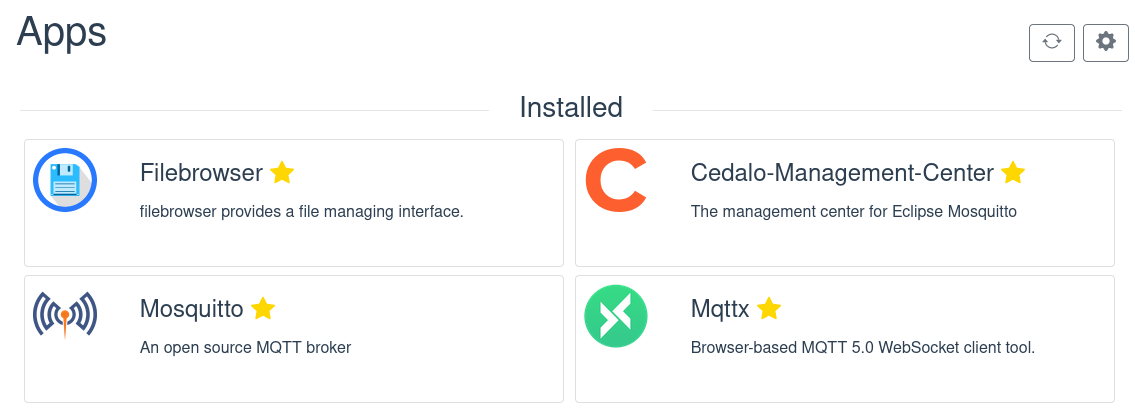Click the green Mqttx logo icon
This screenshot has width=1135, height=416.
pos(616,316)
